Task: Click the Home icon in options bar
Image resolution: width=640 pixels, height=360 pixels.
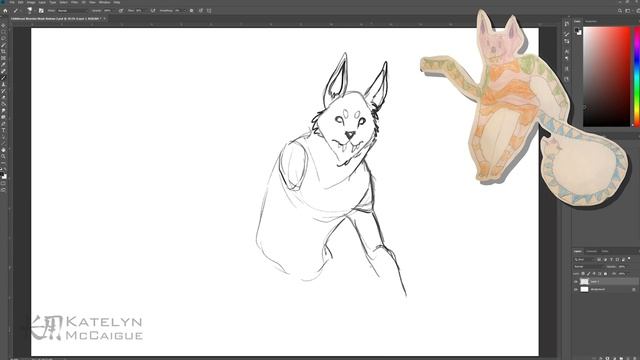Action: pos(5,11)
